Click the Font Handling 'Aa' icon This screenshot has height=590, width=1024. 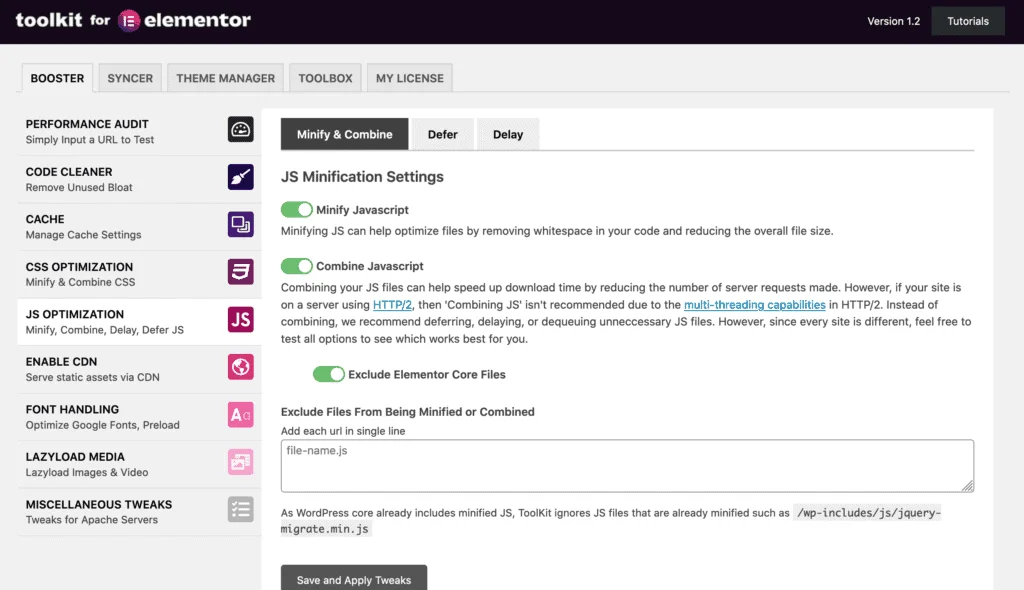point(240,415)
